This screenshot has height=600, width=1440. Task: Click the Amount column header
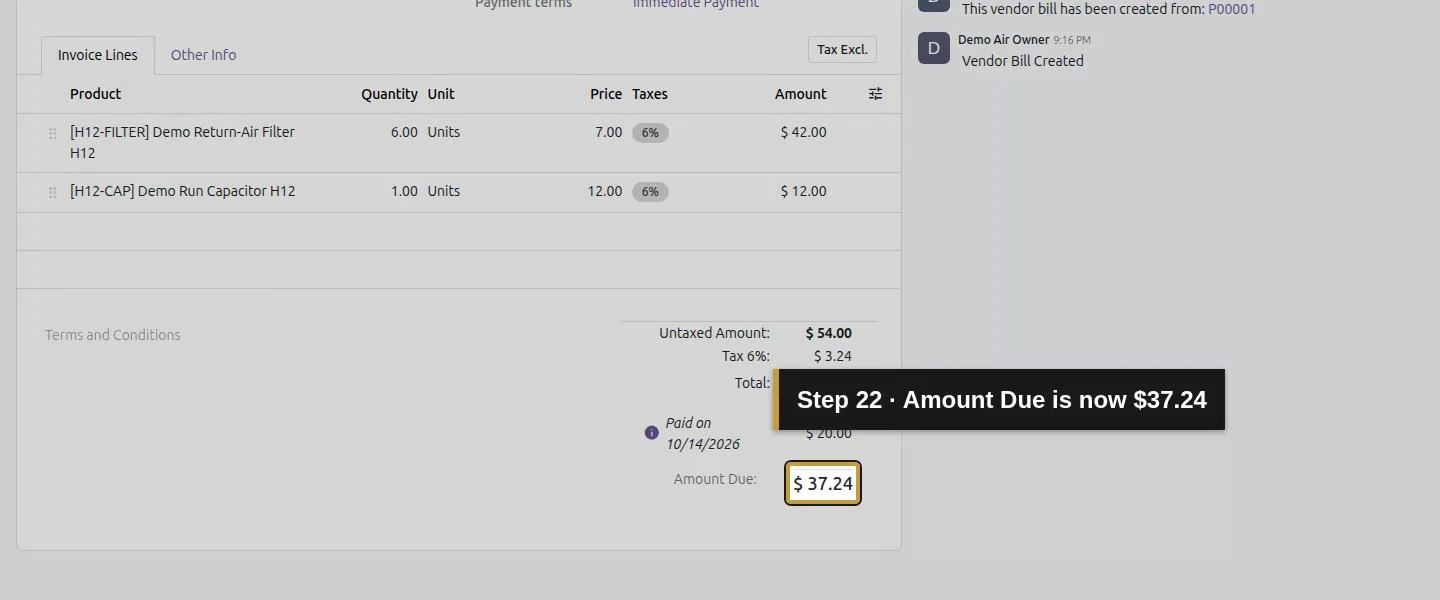coord(801,94)
